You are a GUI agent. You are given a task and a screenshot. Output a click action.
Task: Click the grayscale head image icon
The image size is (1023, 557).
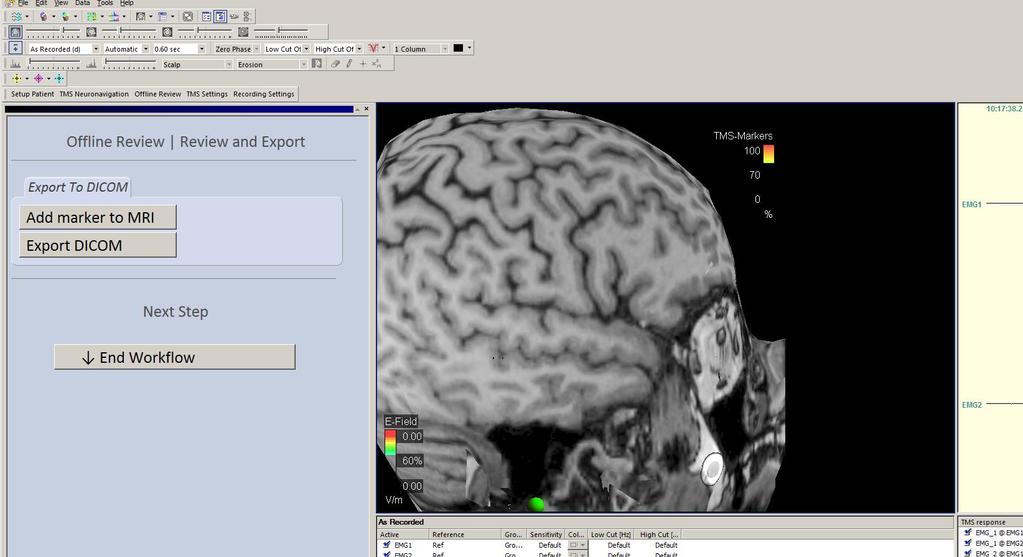click(140, 16)
